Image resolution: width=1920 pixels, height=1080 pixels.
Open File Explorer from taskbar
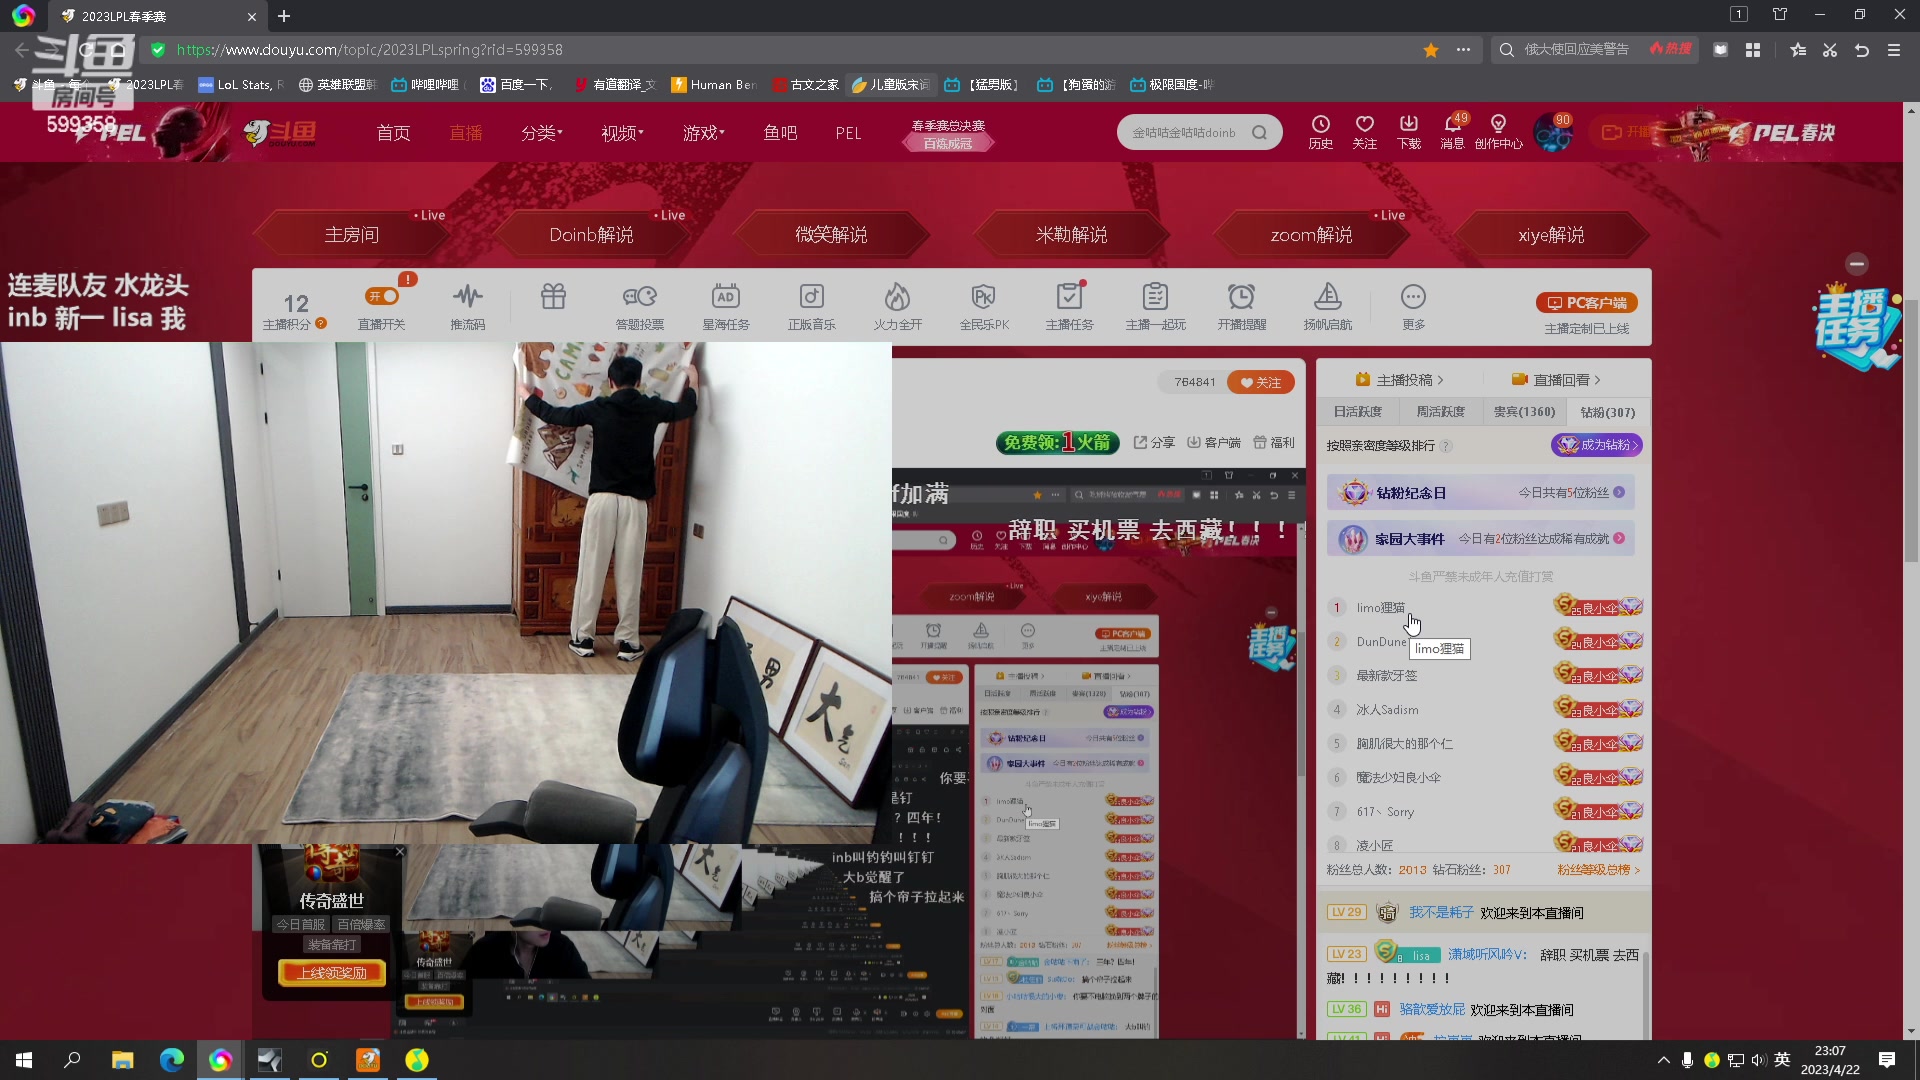122,1060
